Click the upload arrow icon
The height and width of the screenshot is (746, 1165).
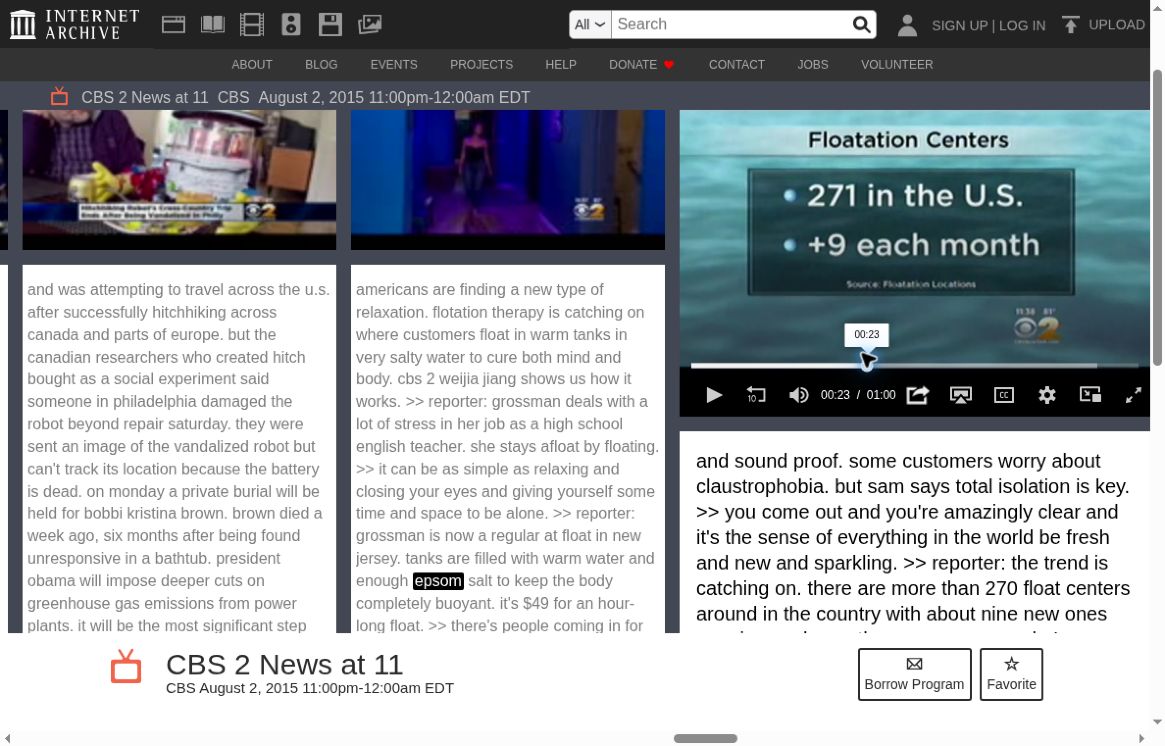click(x=1070, y=25)
